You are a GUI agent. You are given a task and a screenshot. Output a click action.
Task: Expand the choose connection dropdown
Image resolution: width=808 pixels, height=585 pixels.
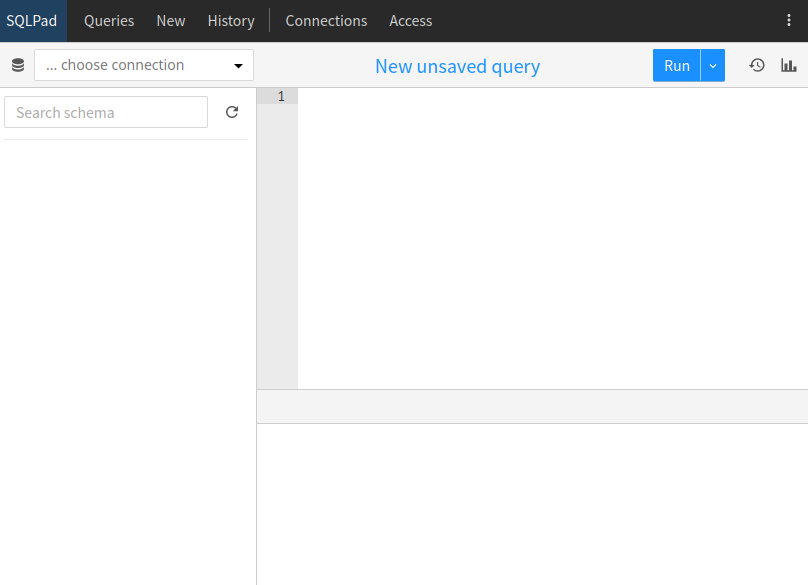144,66
